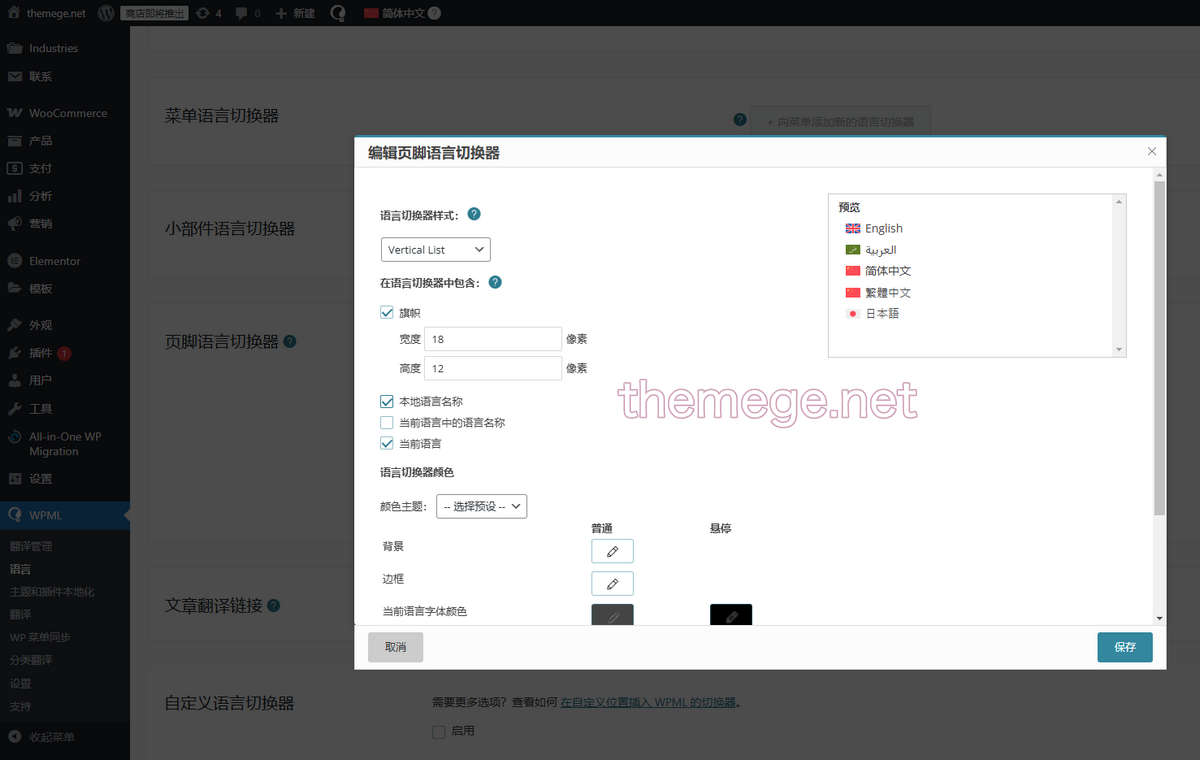Viewport: 1200px width, 760px height.
Task: Close the 编辑页脚语言切换器 dialog
Action: [1152, 152]
